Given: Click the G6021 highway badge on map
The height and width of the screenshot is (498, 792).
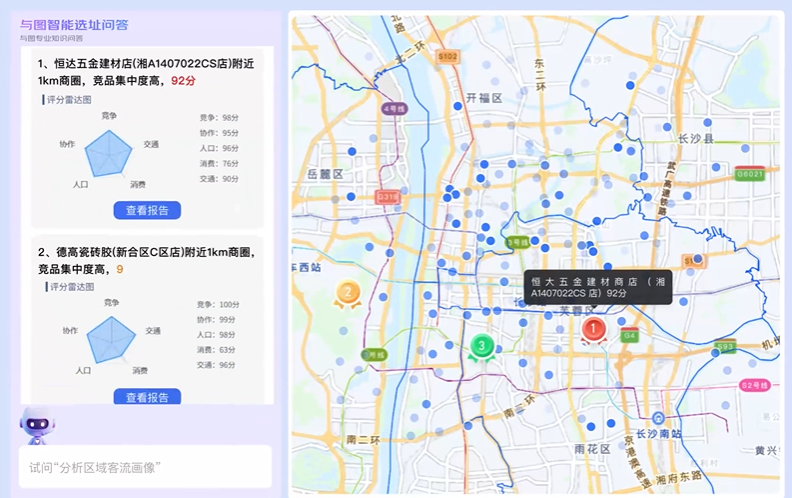Looking at the screenshot, I should (749, 174).
